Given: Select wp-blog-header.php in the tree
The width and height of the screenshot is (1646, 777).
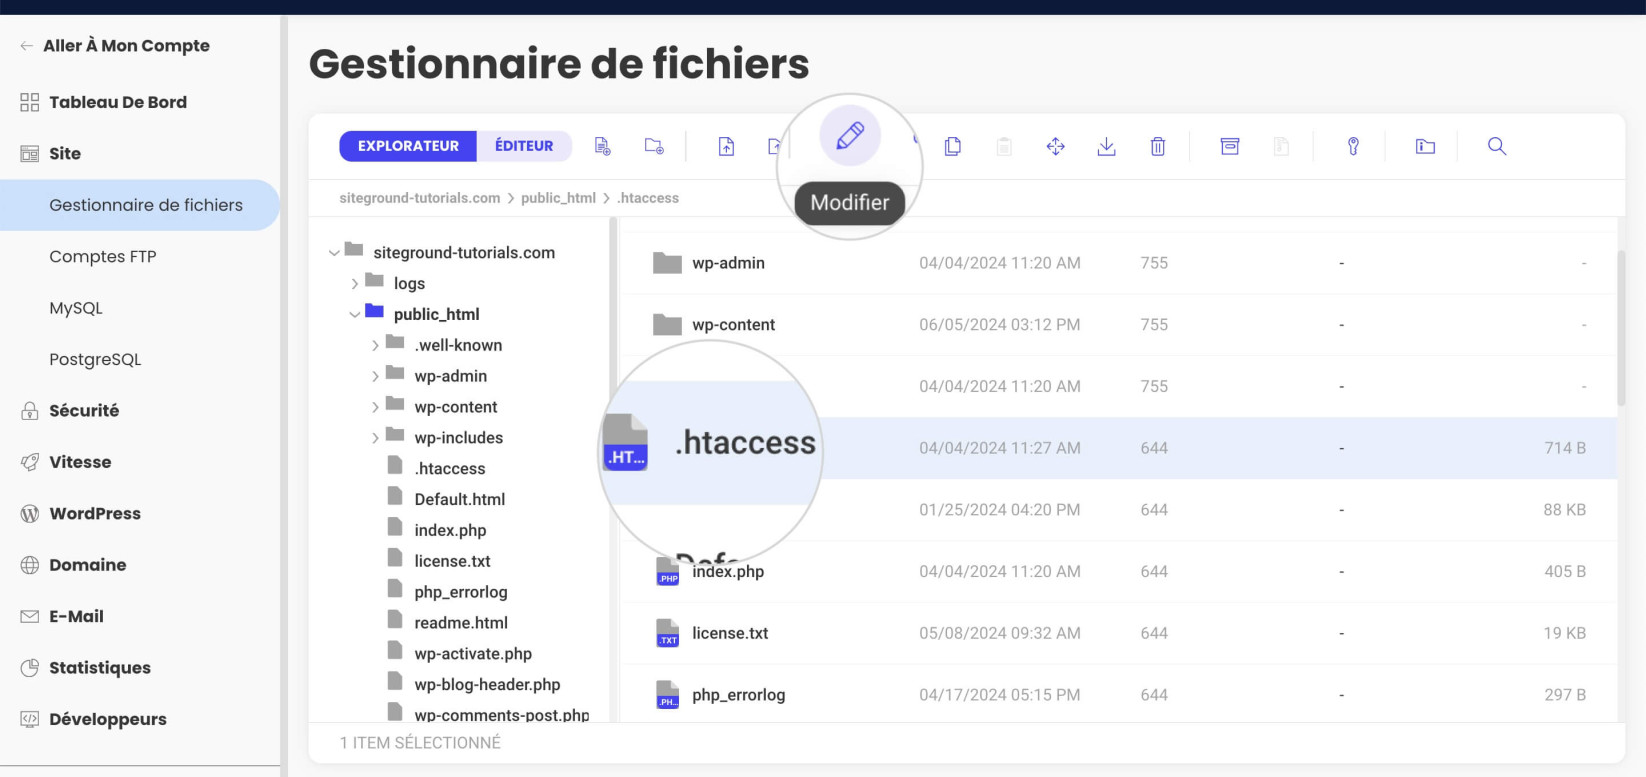Looking at the screenshot, I should pos(487,685).
